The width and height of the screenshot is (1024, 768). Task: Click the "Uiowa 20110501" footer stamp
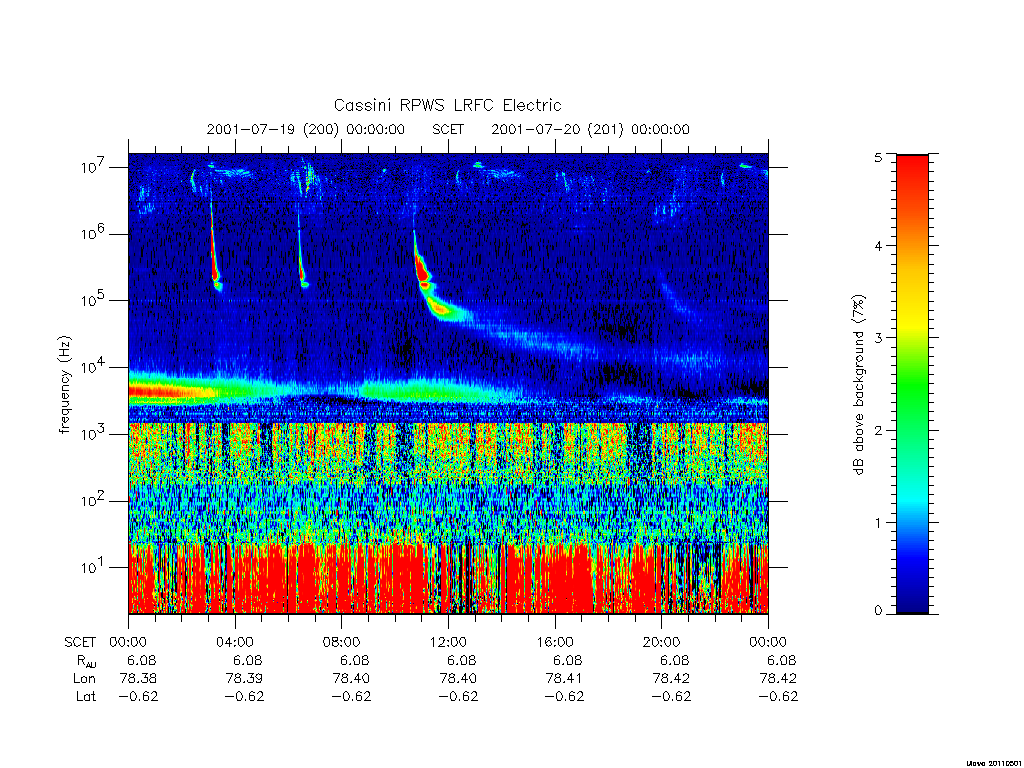point(993,763)
